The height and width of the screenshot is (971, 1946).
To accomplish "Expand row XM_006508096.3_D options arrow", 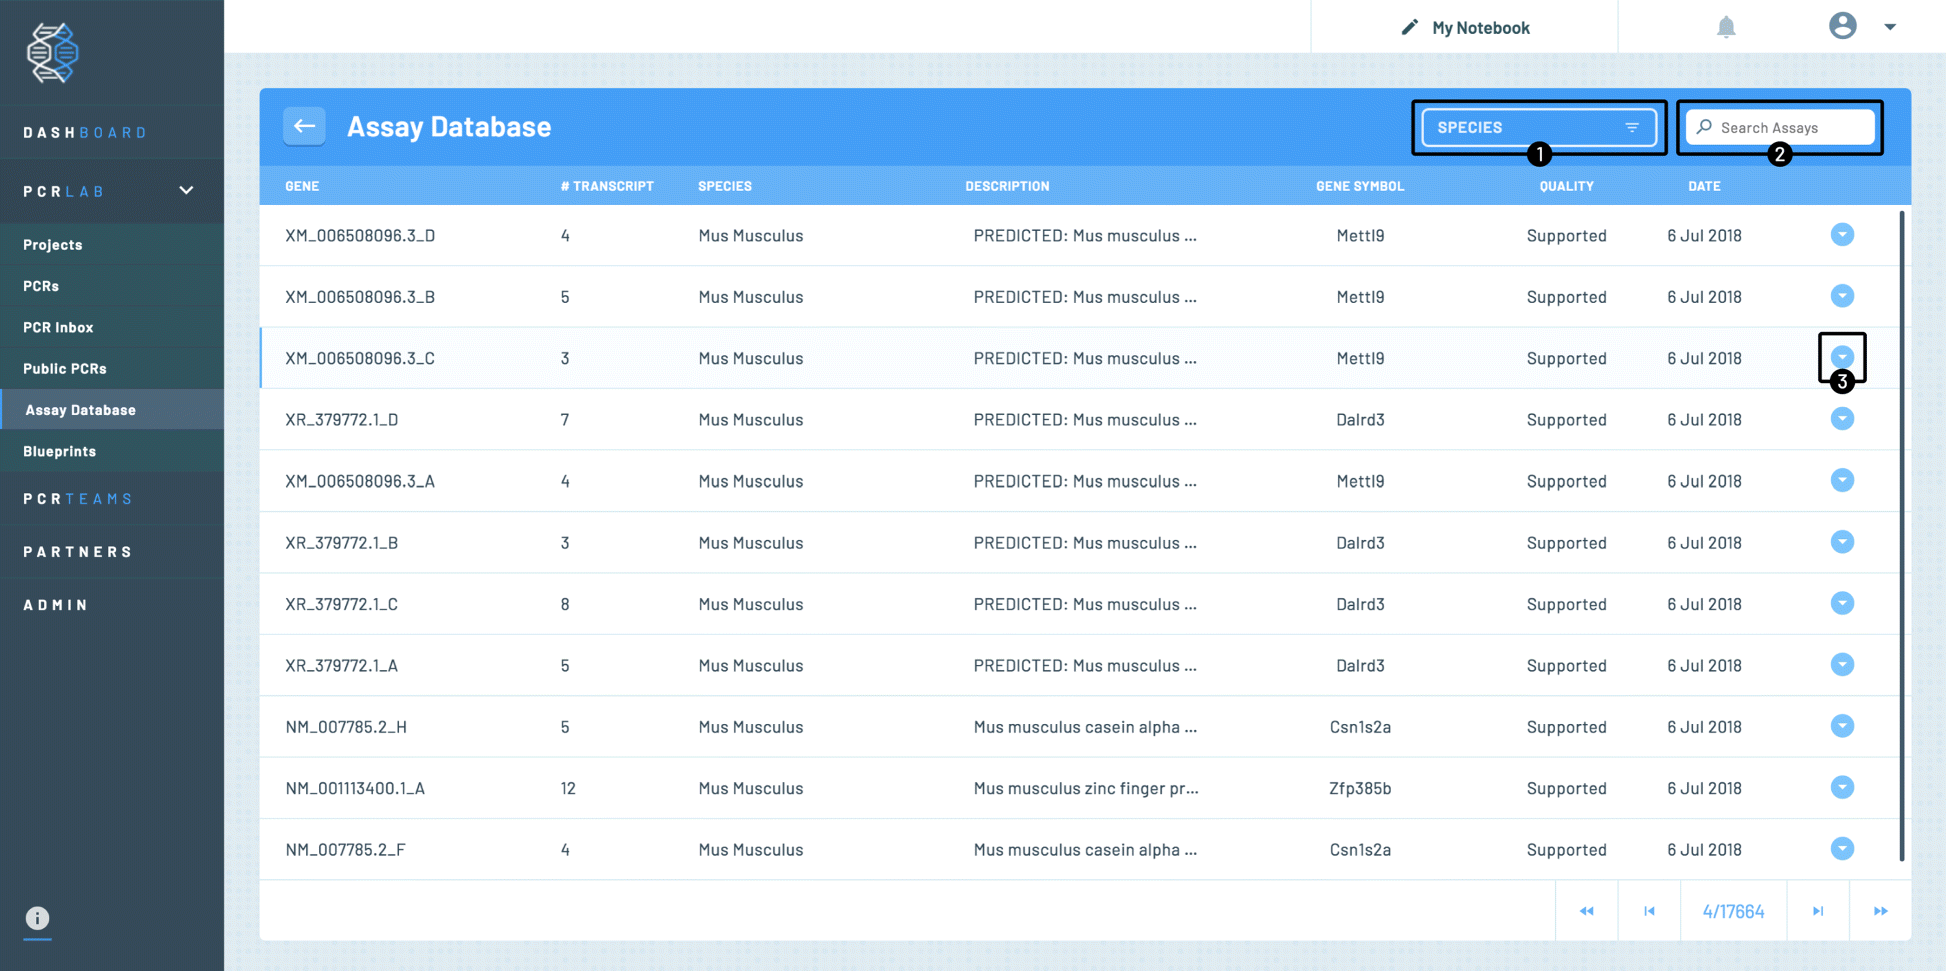I will click(x=1842, y=235).
